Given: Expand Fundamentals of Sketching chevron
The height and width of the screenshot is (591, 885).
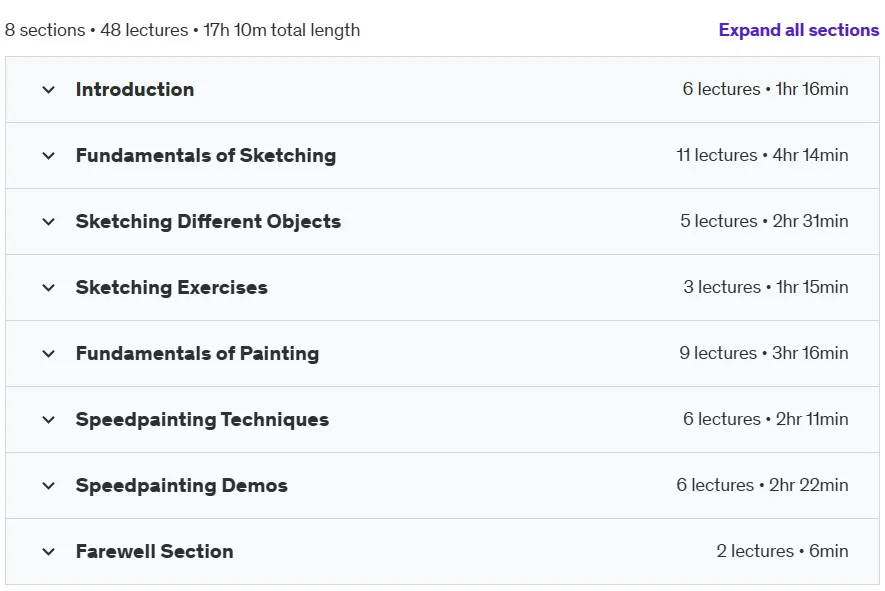Looking at the screenshot, I should pyautogui.click(x=49, y=156).
